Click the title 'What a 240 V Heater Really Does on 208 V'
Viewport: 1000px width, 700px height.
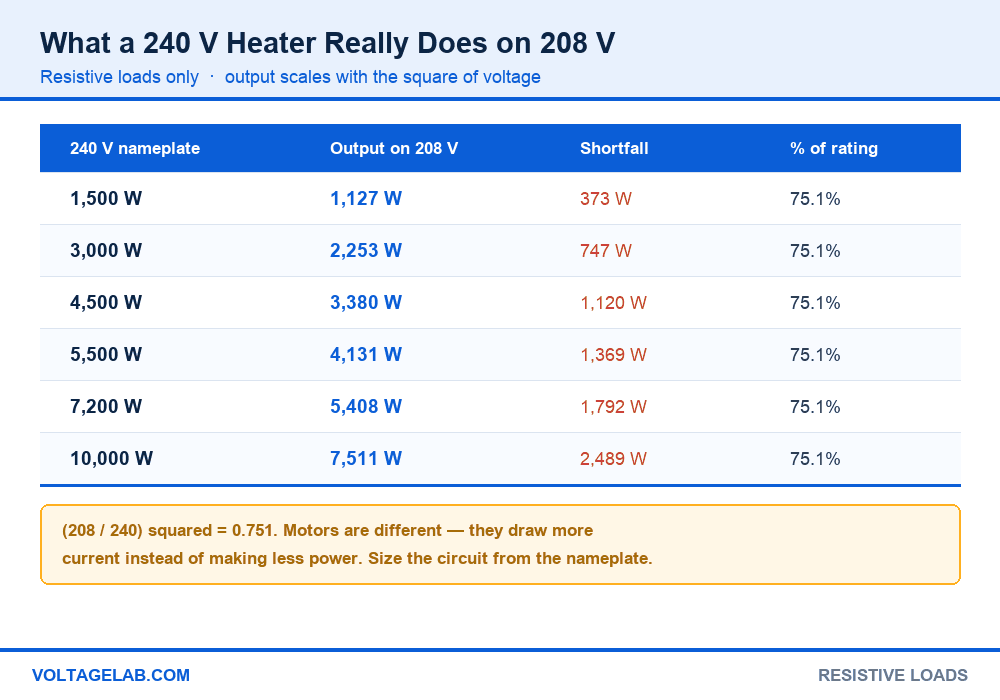click(x=327, y=43)
